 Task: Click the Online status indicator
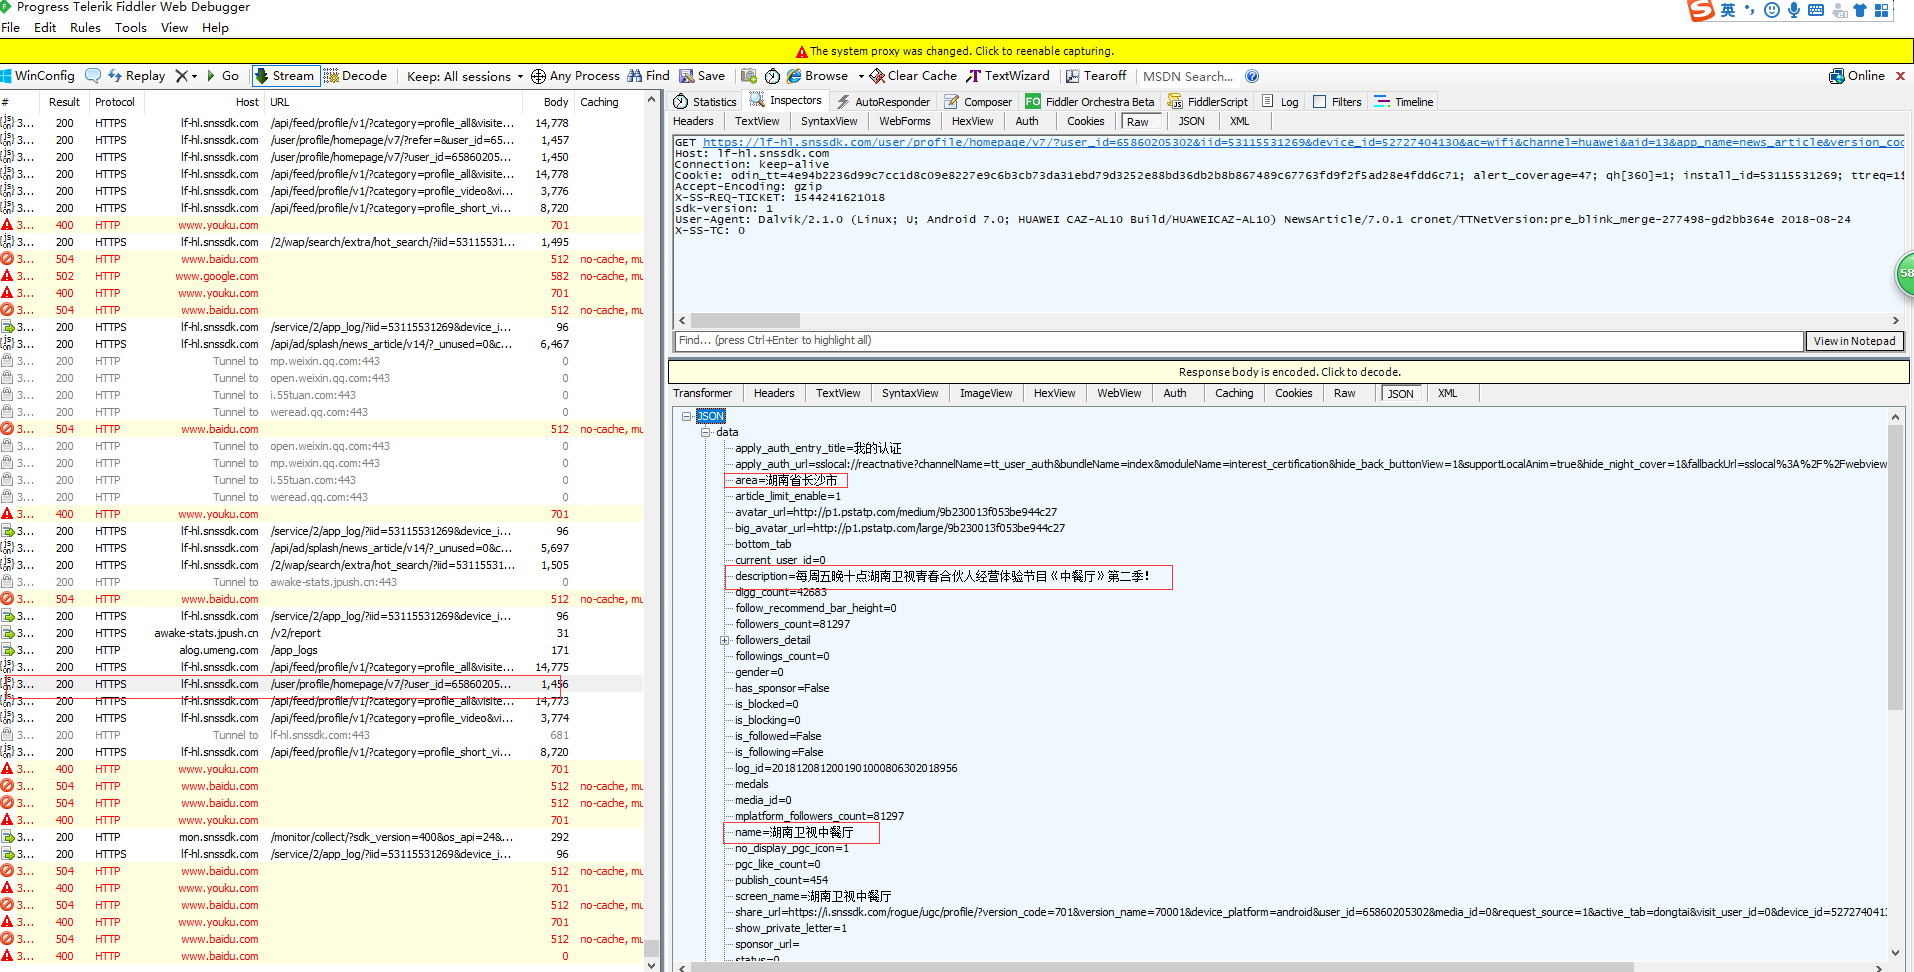click(x=1857, y=76)
